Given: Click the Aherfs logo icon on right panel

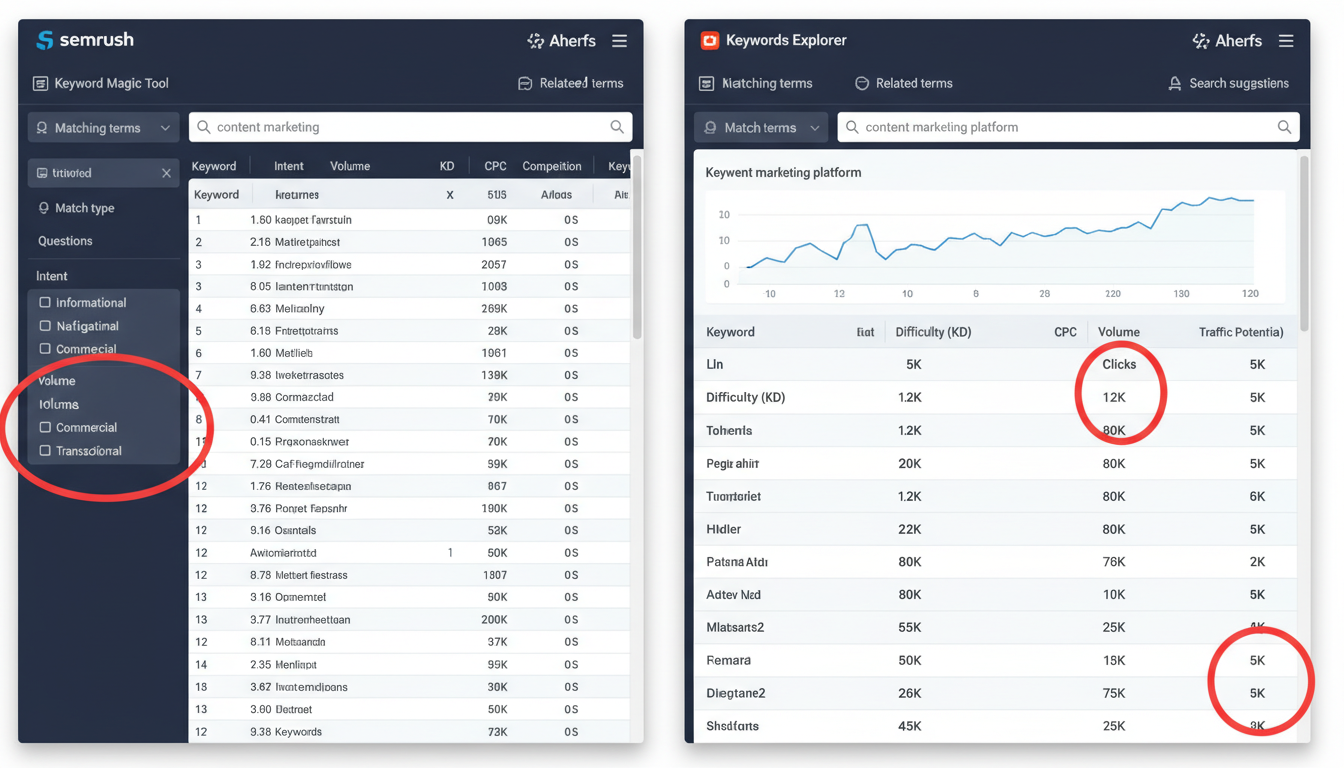Looking at the screenshot, I should click(1200, 40).
